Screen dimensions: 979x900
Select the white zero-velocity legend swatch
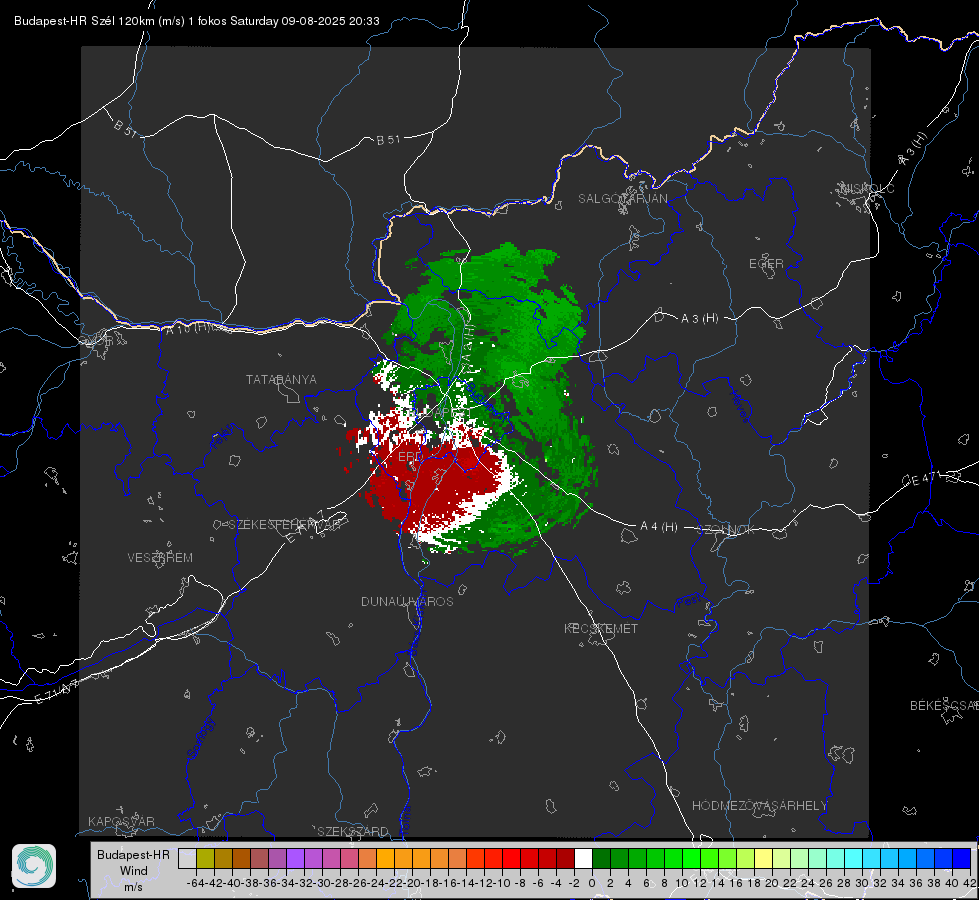583,859
